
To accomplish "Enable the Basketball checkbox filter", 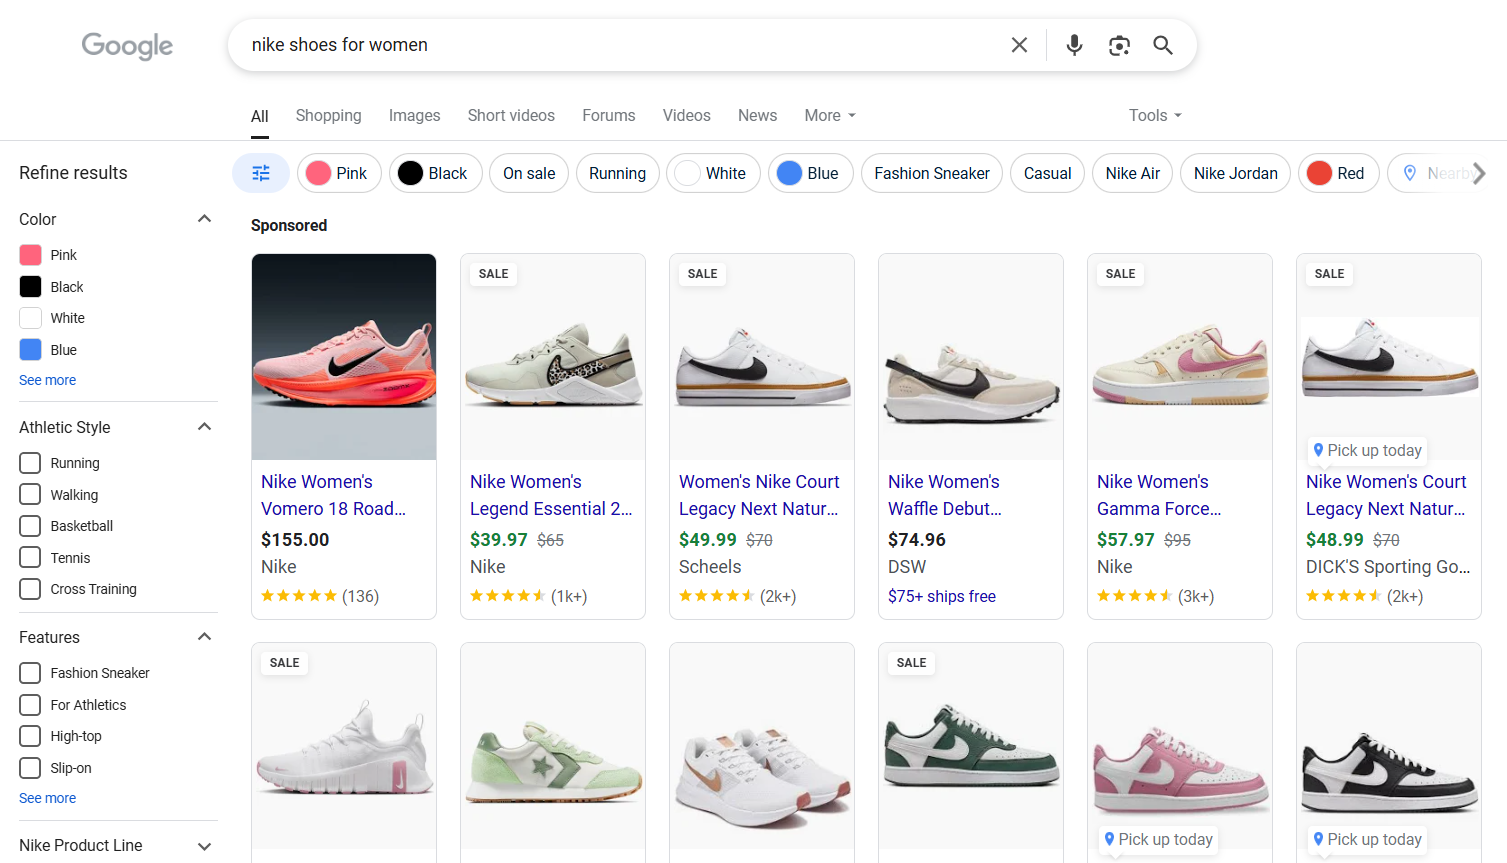I will (31, 526).
